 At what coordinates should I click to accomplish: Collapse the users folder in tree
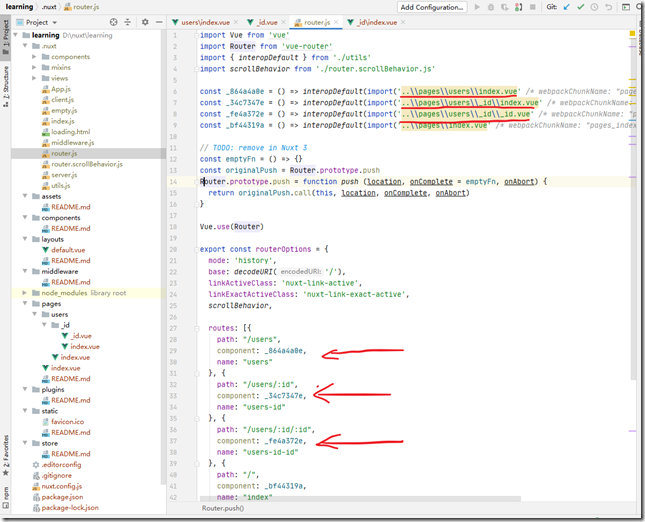(x=35, y=314)
